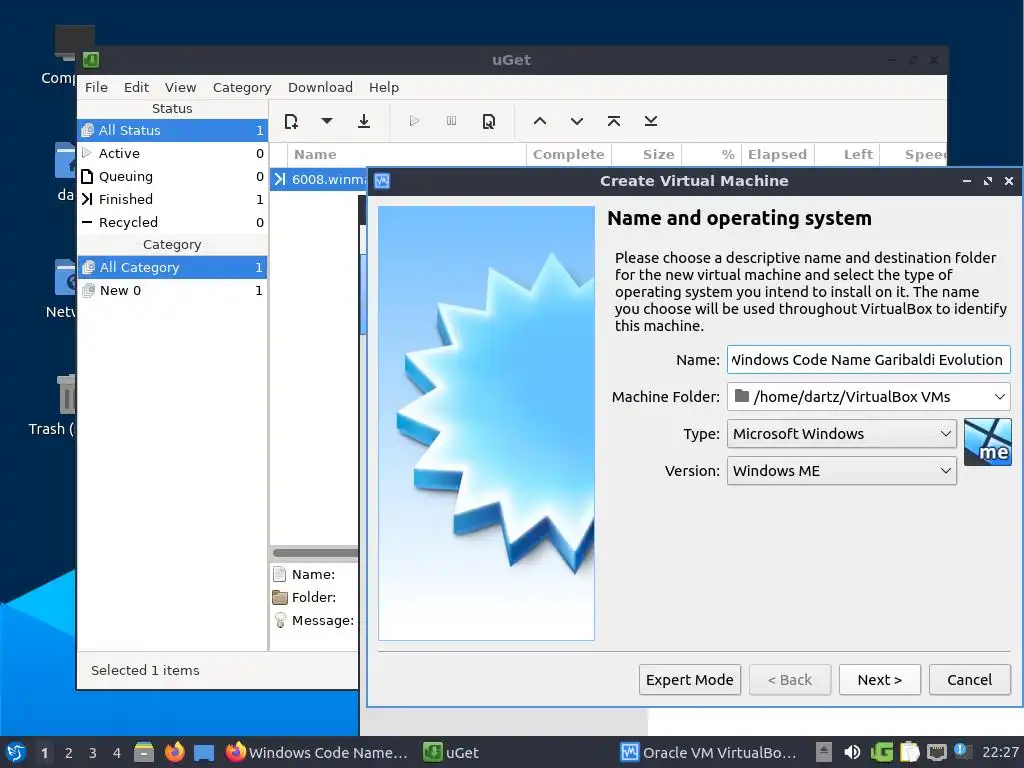Click the disabled Back button

(790, 680)
